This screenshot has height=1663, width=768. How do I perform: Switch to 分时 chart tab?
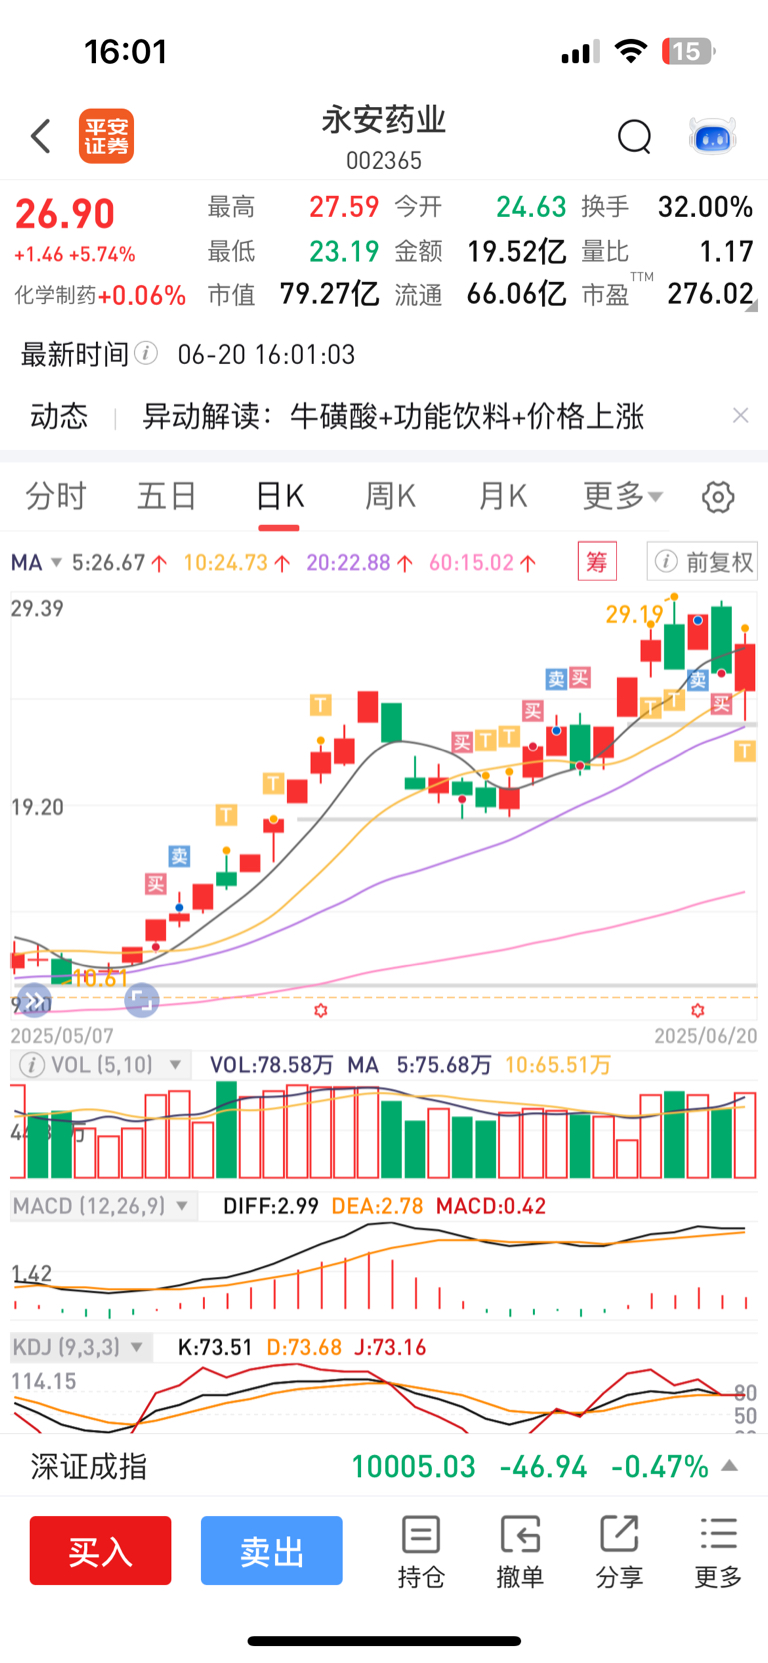[x=56, y=496]
